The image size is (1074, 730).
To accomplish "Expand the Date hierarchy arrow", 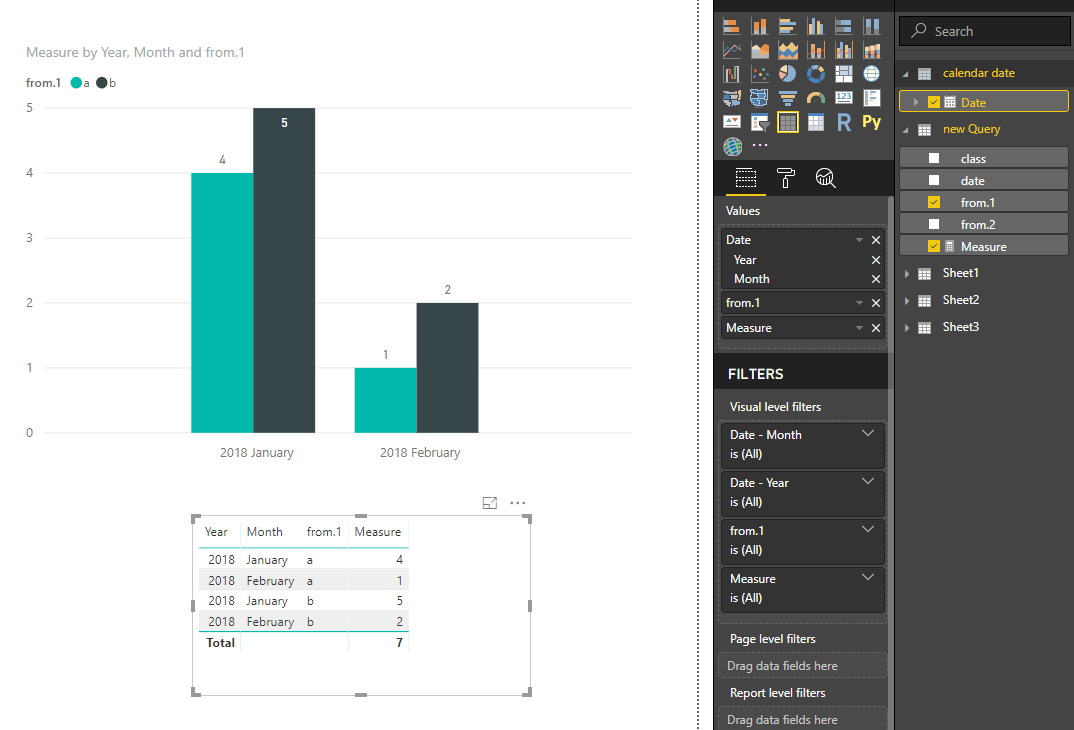I will tap(916, 102).
